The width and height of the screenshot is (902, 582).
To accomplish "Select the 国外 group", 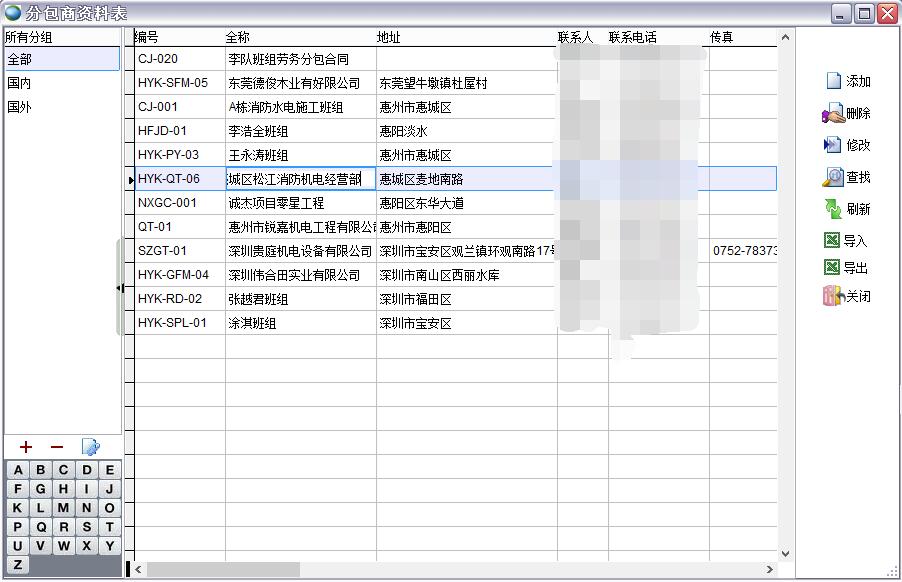I will coord(20,107).
